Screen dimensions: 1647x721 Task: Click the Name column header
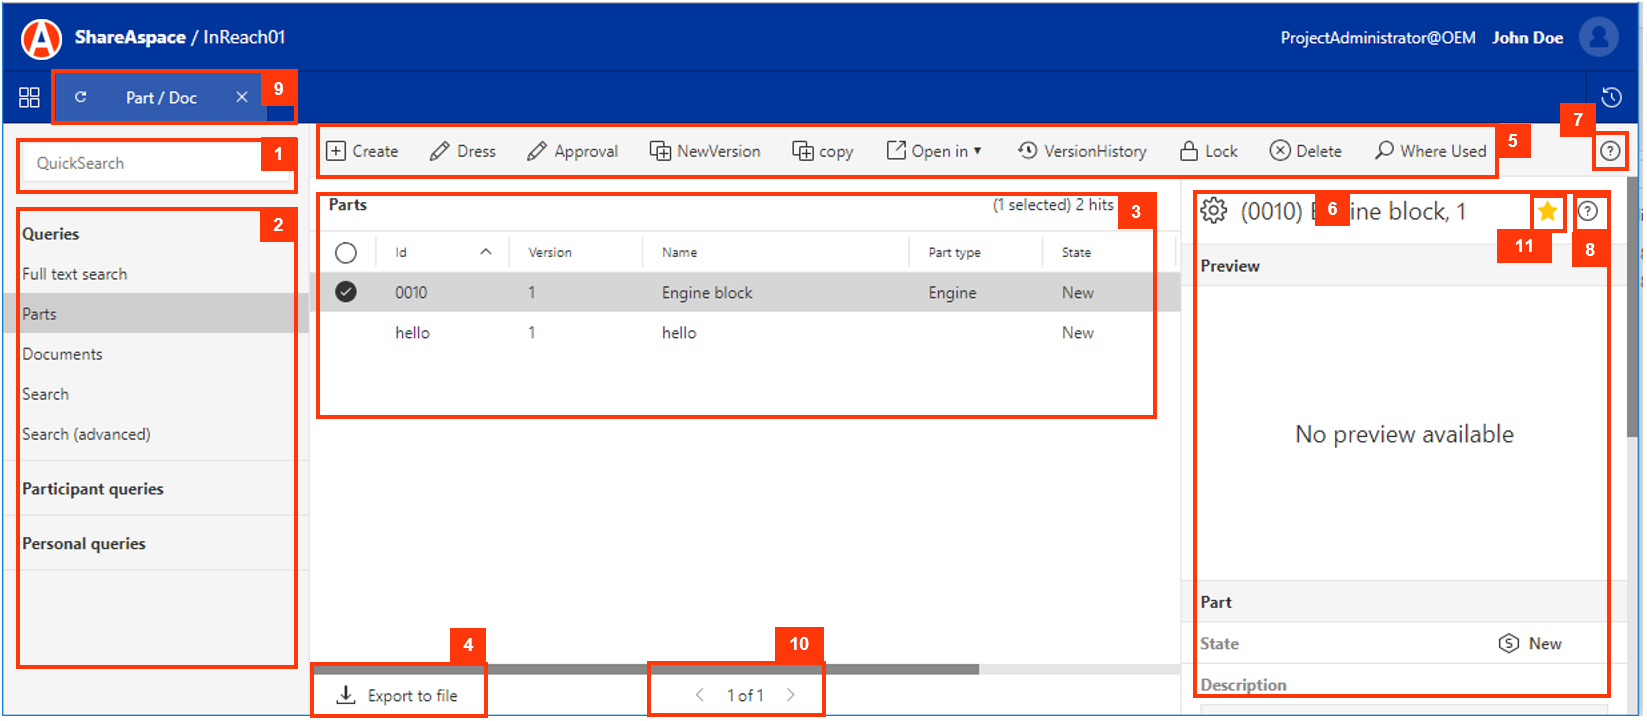click(x=679, y=252)
